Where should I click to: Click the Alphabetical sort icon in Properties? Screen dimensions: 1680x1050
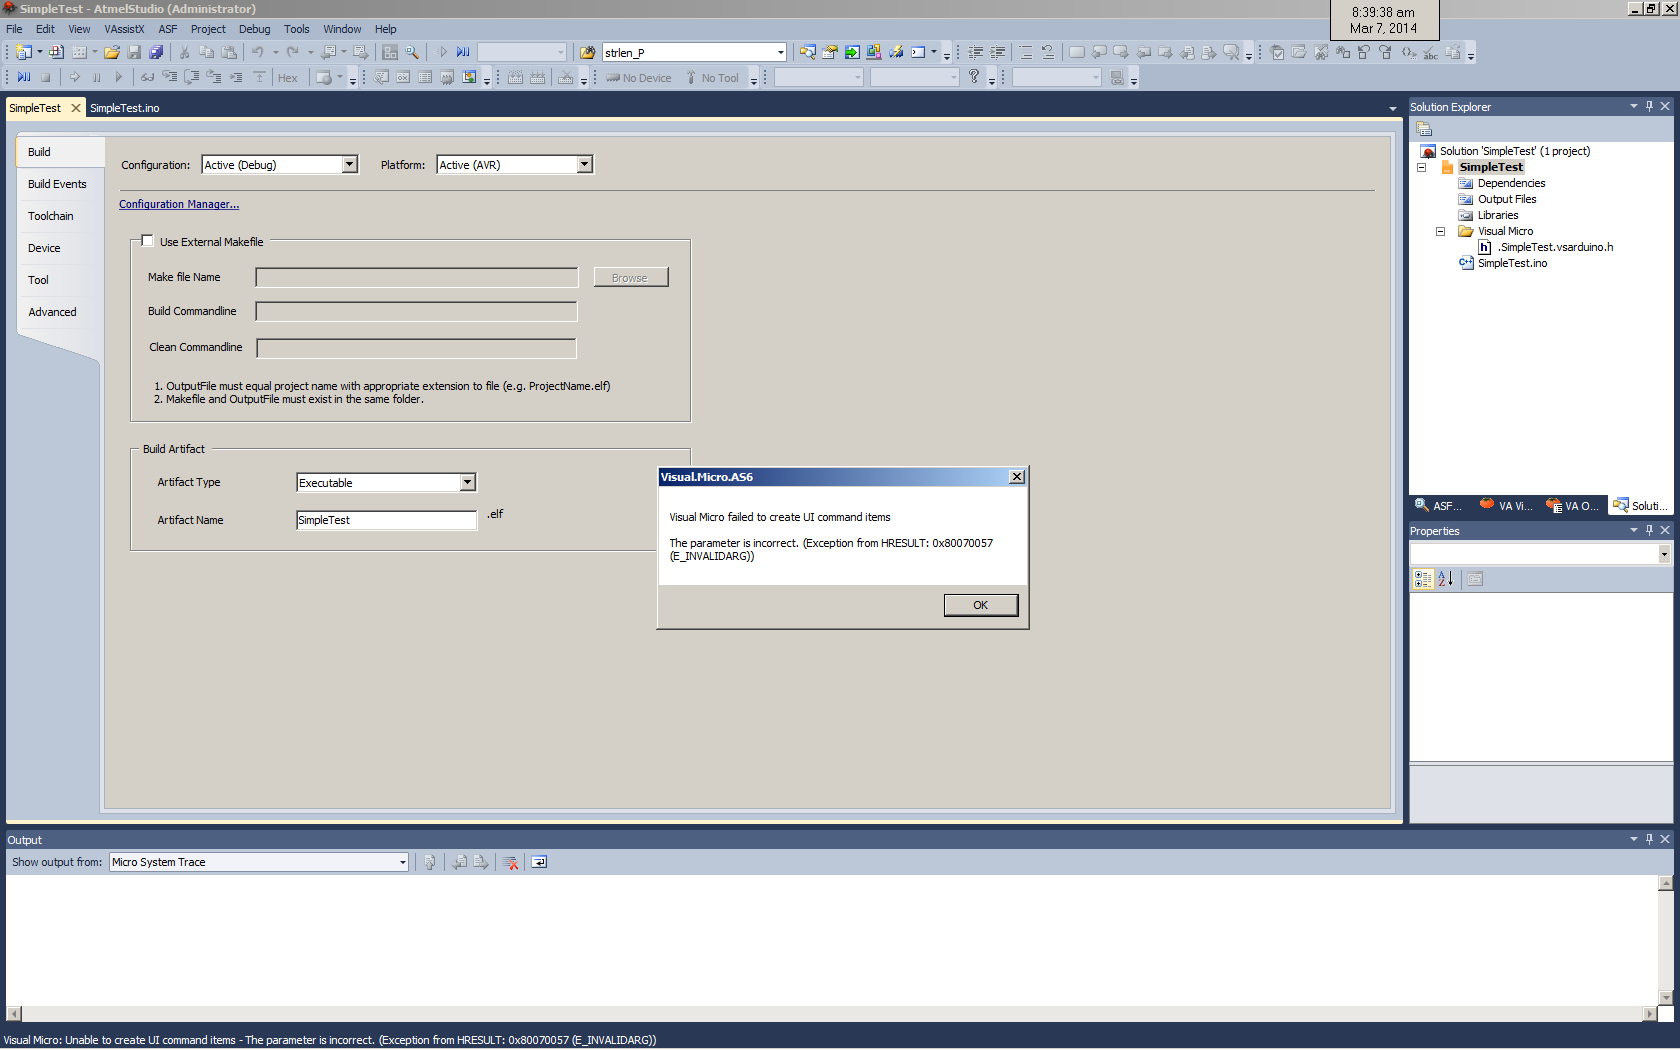(1446, 579)
